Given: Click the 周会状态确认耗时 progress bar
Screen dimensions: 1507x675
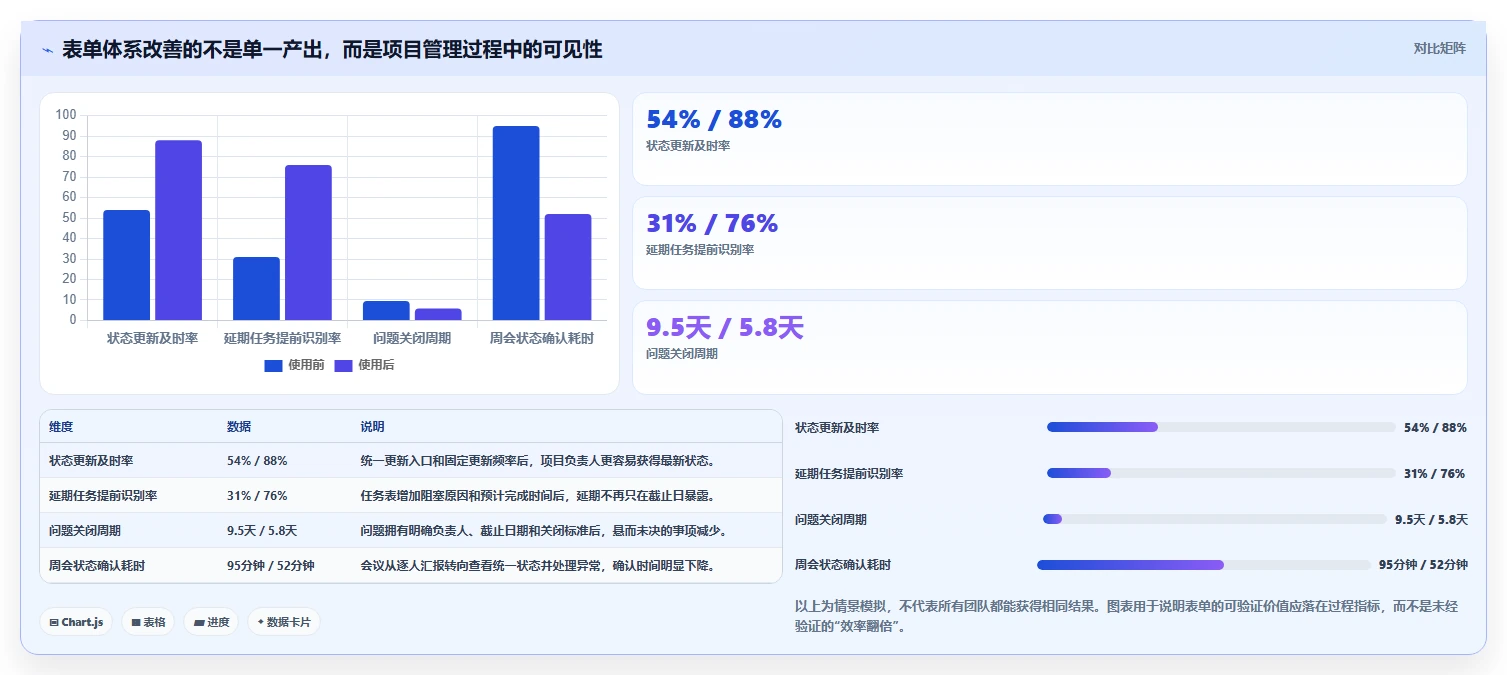Looking at the screenshot, I should pyautogui.click(x=1204, y=565).
